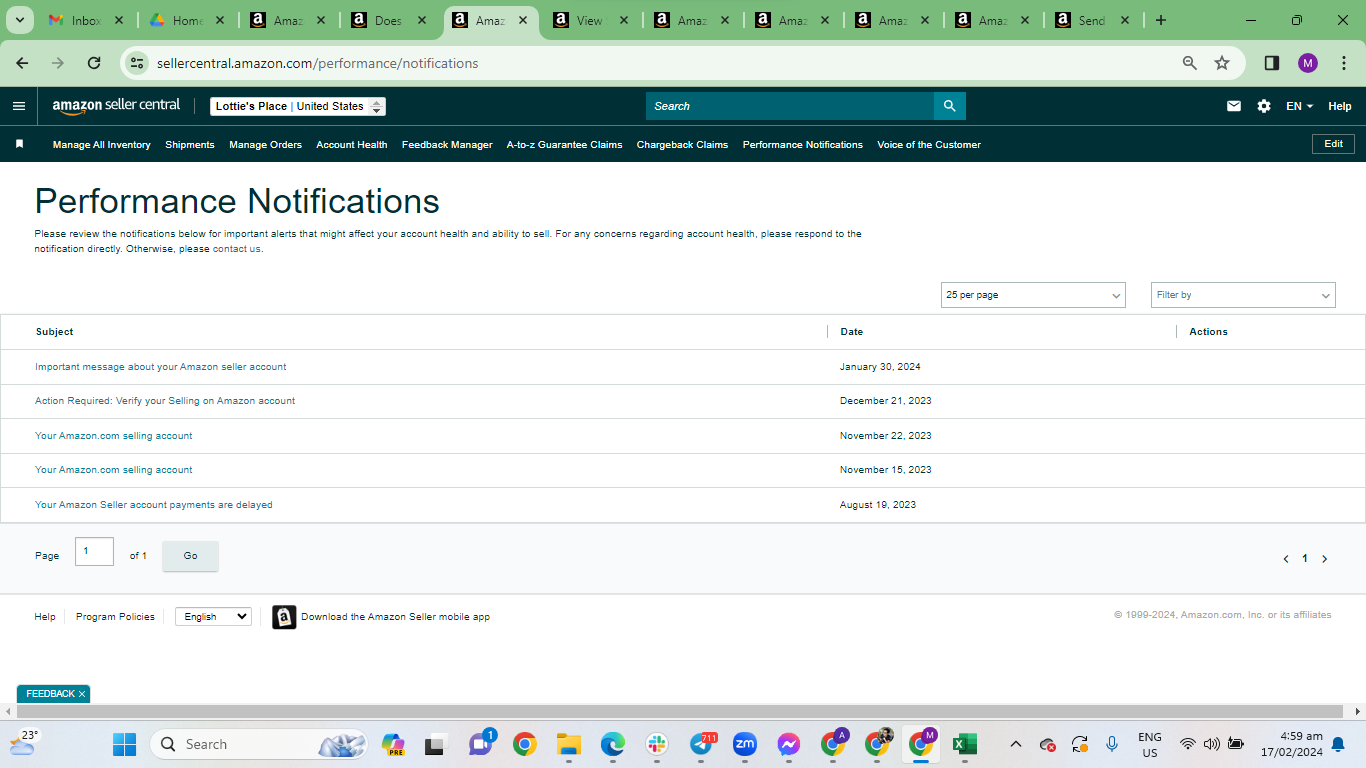Go to Manage Orders
Screen dimensions: 1366x768
coord(265,145)
